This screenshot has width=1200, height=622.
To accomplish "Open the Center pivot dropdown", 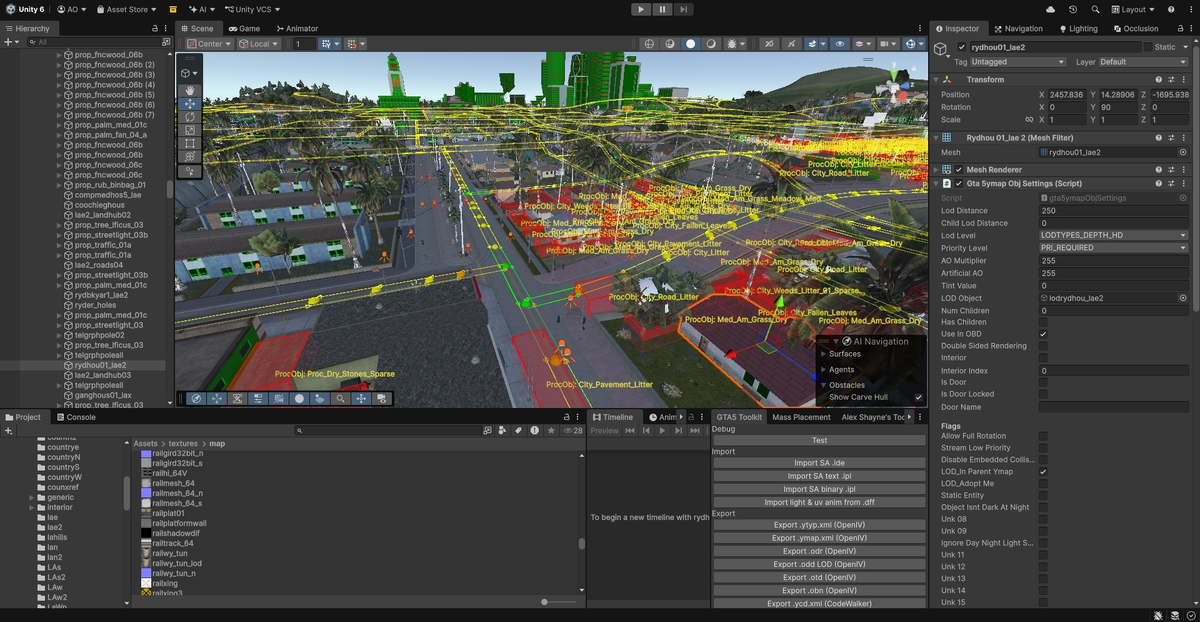I will tap(209, 44).
